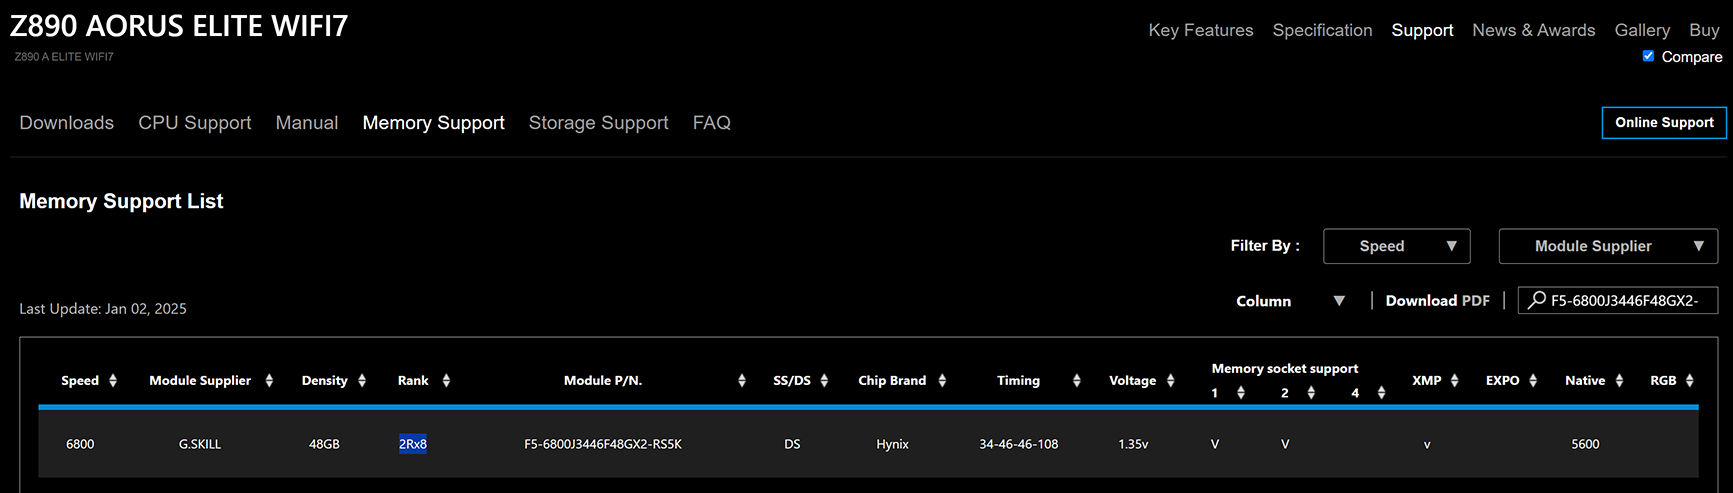This screenshot has width=1733, height=493.
Task: Sort by XMP column arrows
Action: (x=1454, y=381)
